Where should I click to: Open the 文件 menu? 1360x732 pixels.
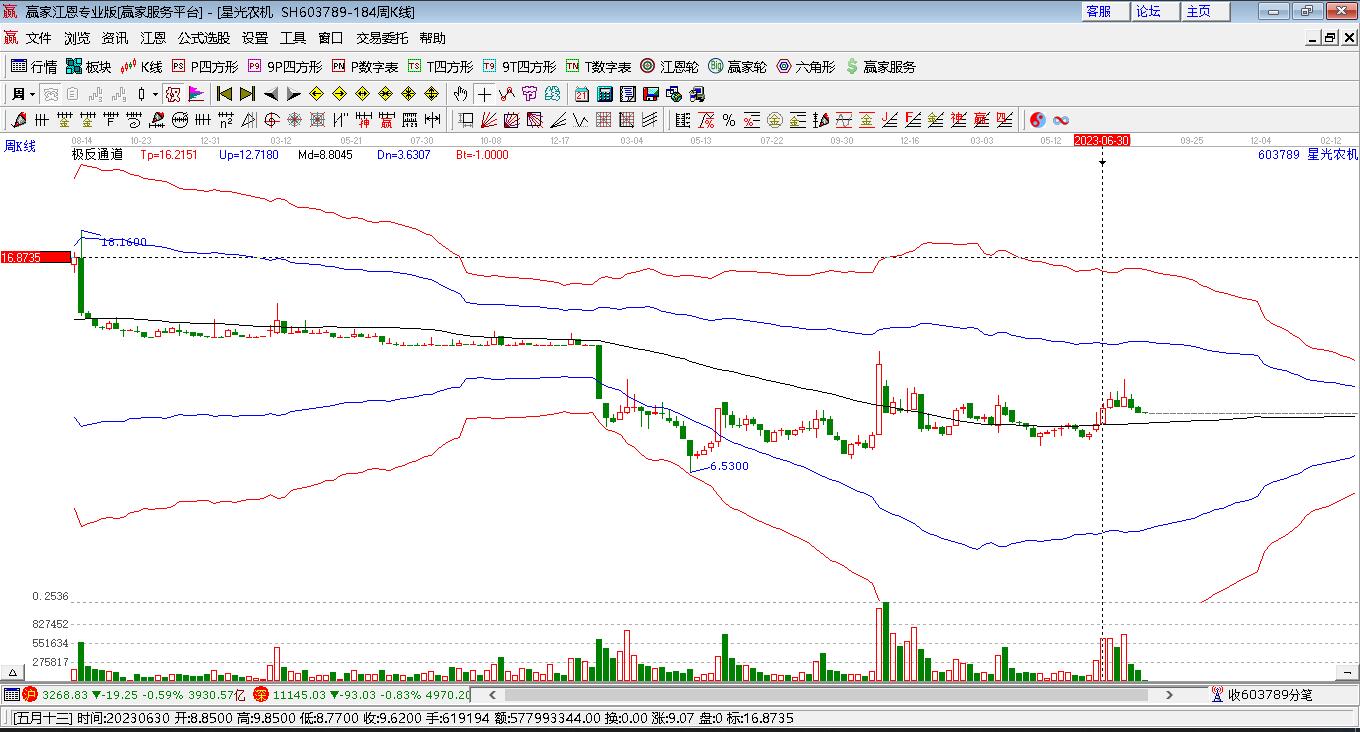coord(39,38)
